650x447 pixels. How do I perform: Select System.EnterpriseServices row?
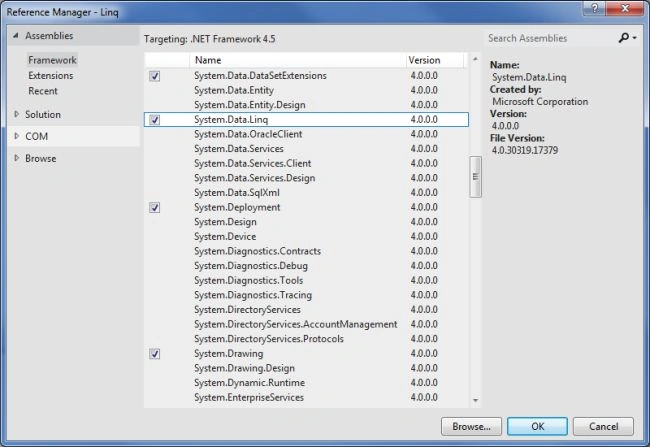[306, 397]
